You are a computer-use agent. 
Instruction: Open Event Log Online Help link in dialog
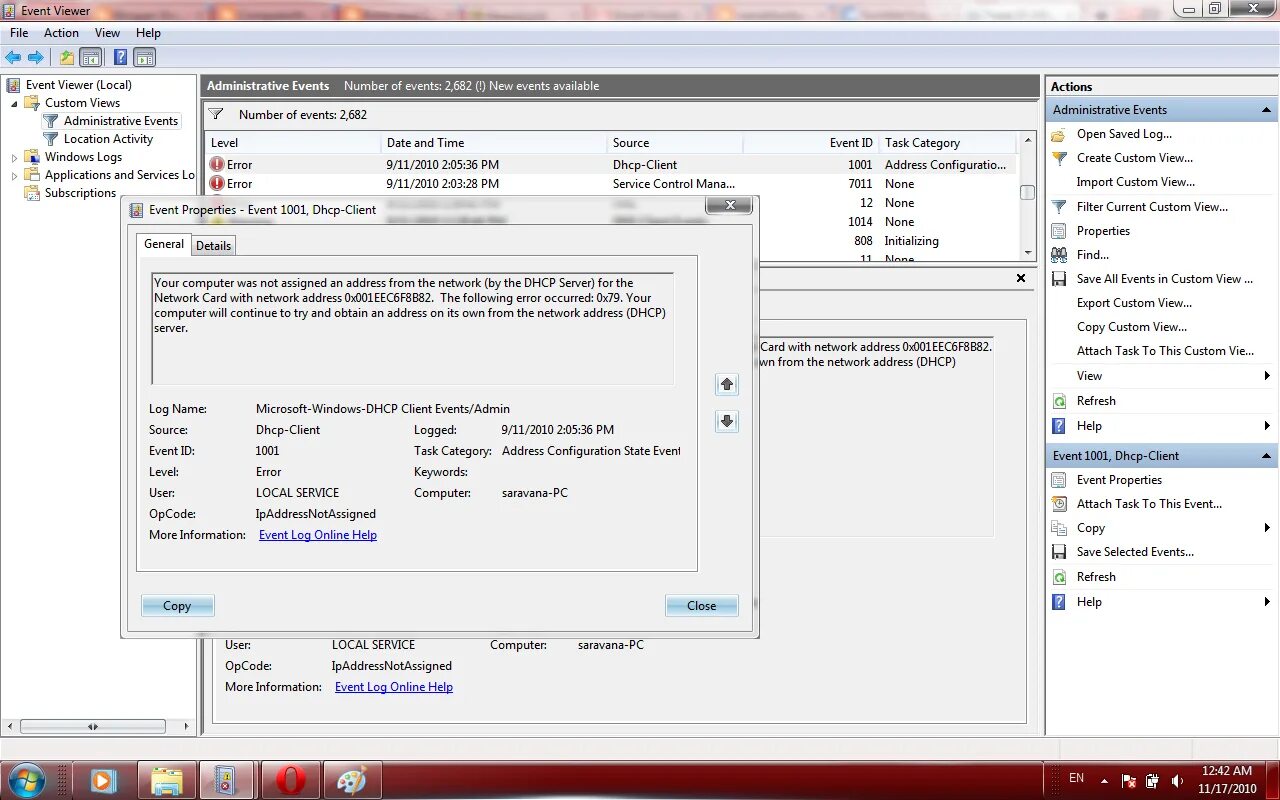(x=318, y=535)
